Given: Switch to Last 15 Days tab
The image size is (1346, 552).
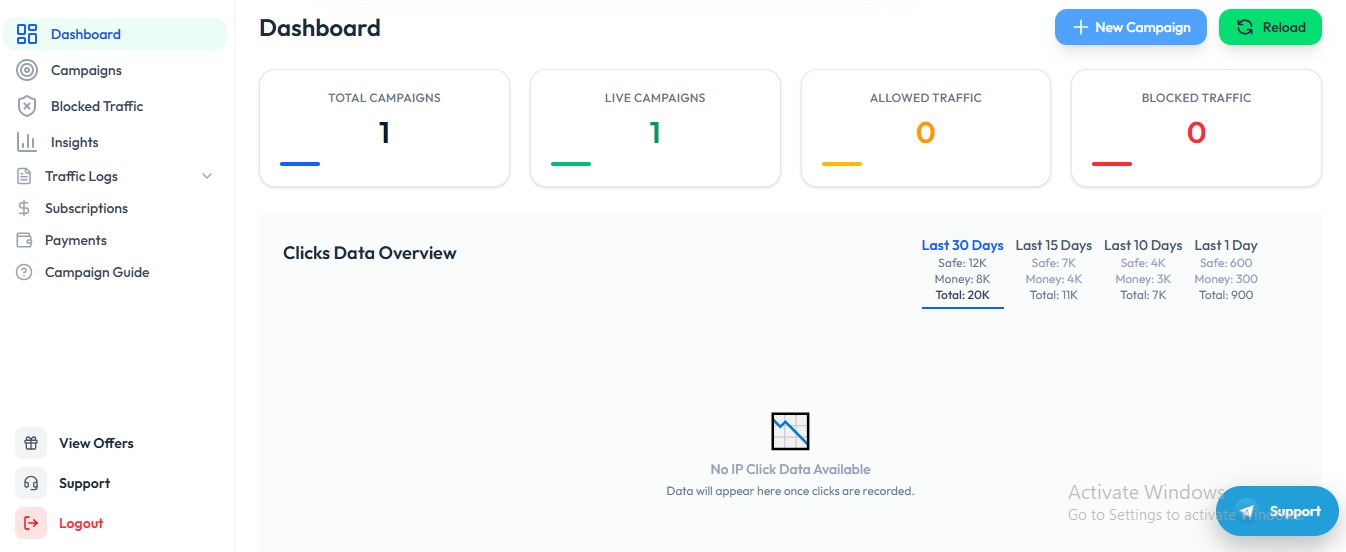Looking at the screenshot, I should (x=1053, y=270).
